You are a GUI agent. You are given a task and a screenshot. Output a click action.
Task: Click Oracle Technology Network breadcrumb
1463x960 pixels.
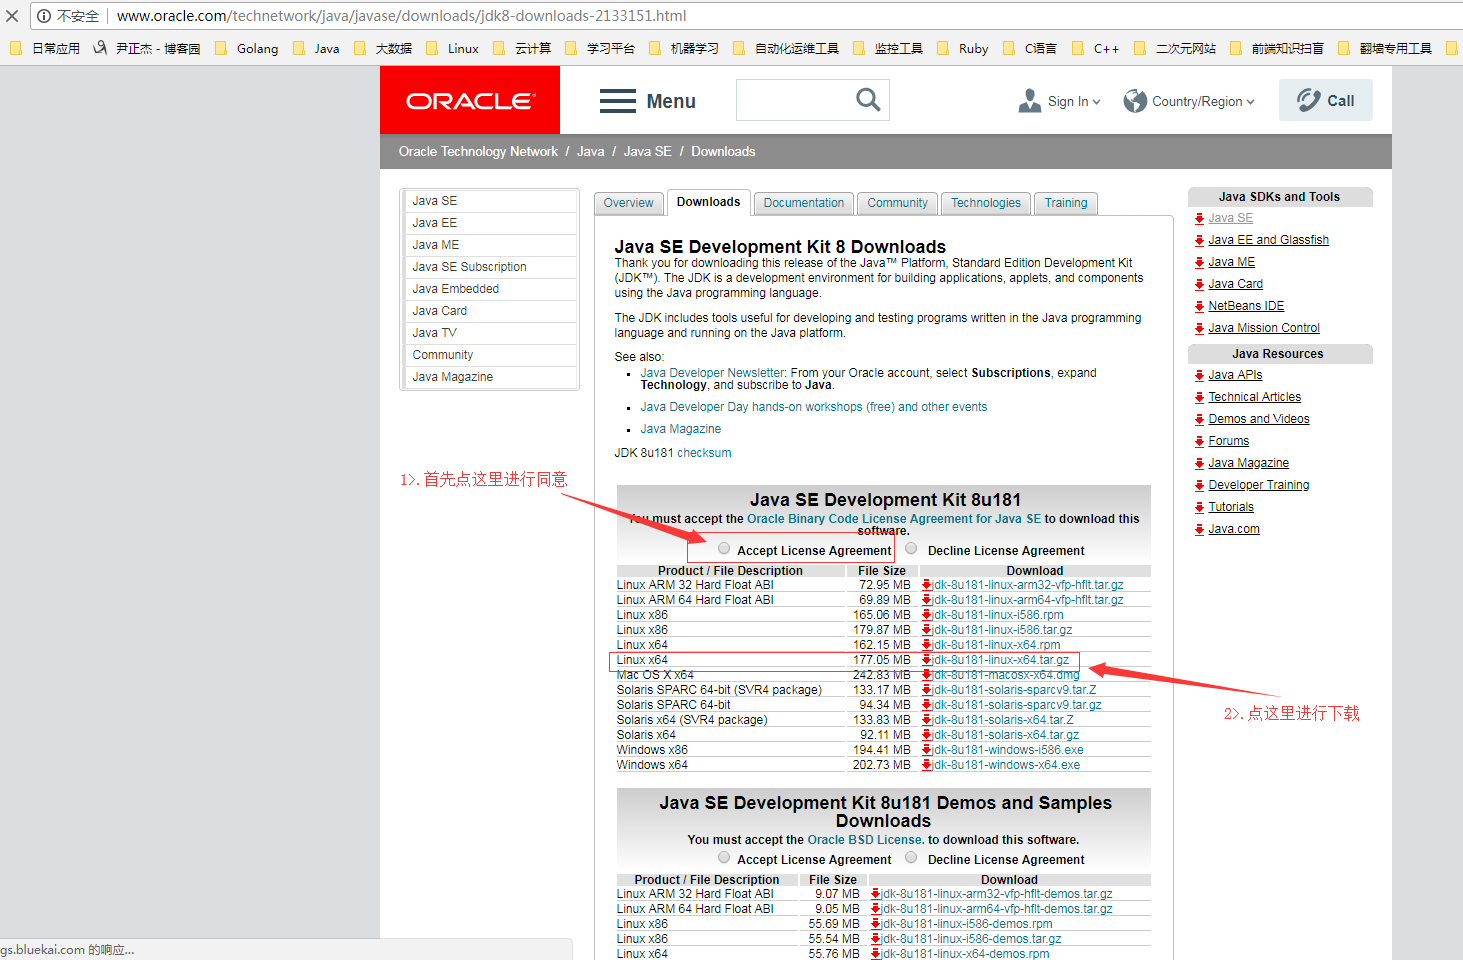coord(478,152)
